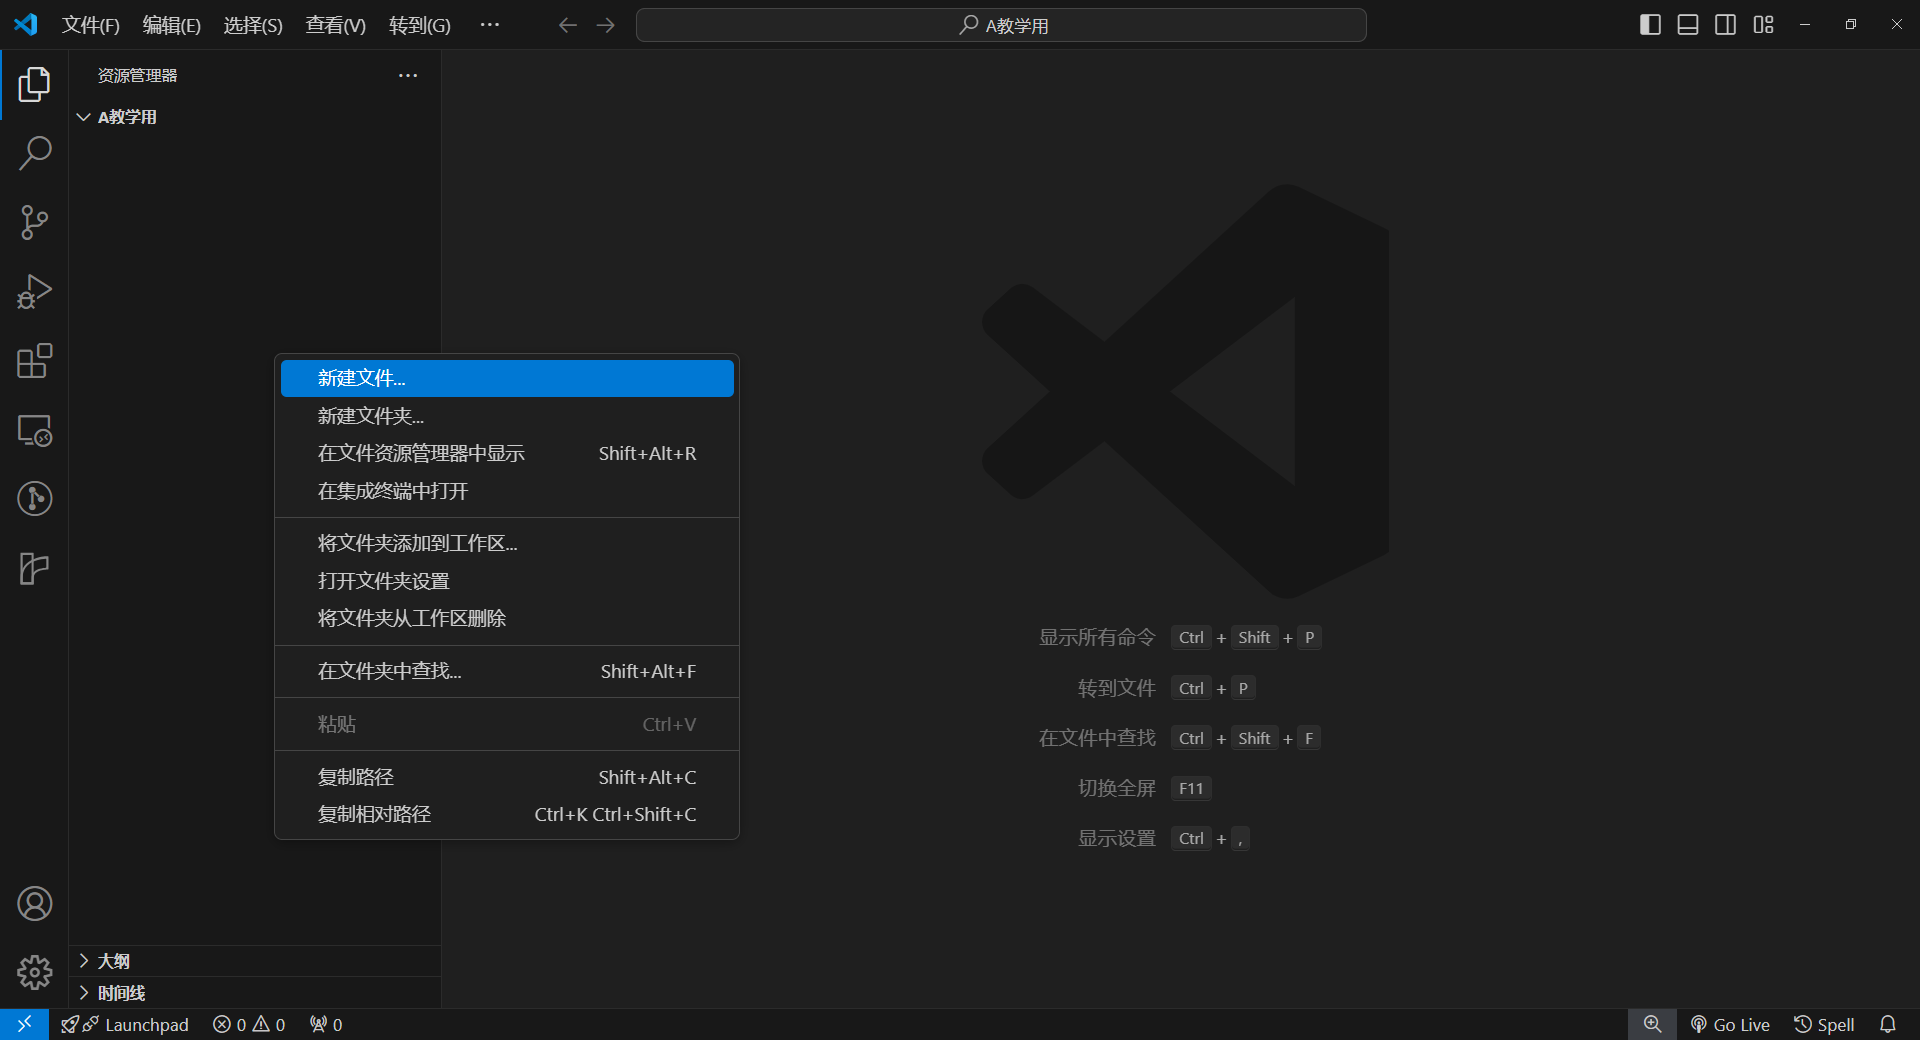The height and width of the screenshot is (1040, 1920).
Task: Open the Git Graph circle icon view
Action: pyautogui.click(x=34, y=498)
